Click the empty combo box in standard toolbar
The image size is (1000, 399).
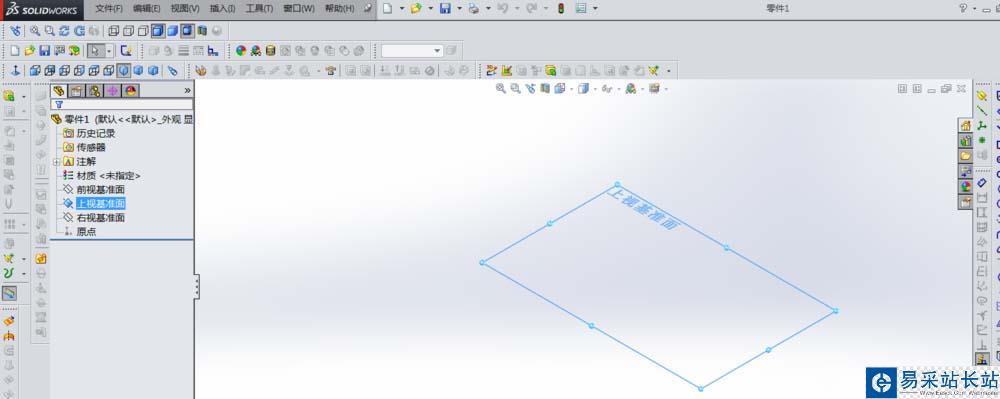coord(412,50)
